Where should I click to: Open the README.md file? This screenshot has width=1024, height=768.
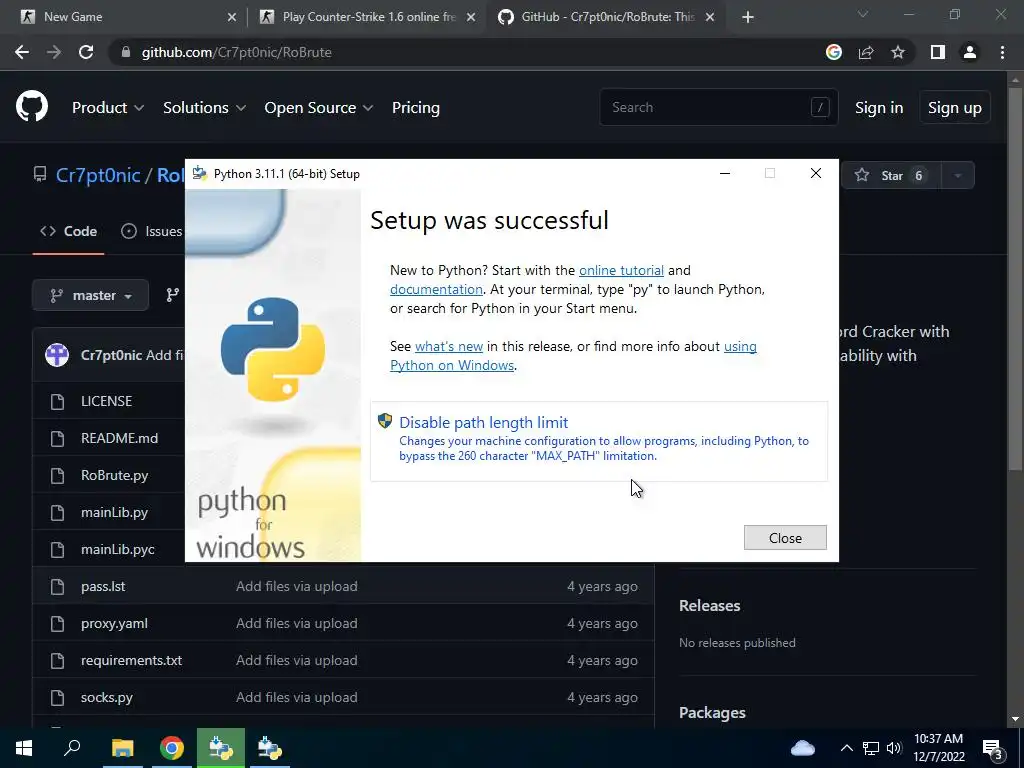[120, 438]
